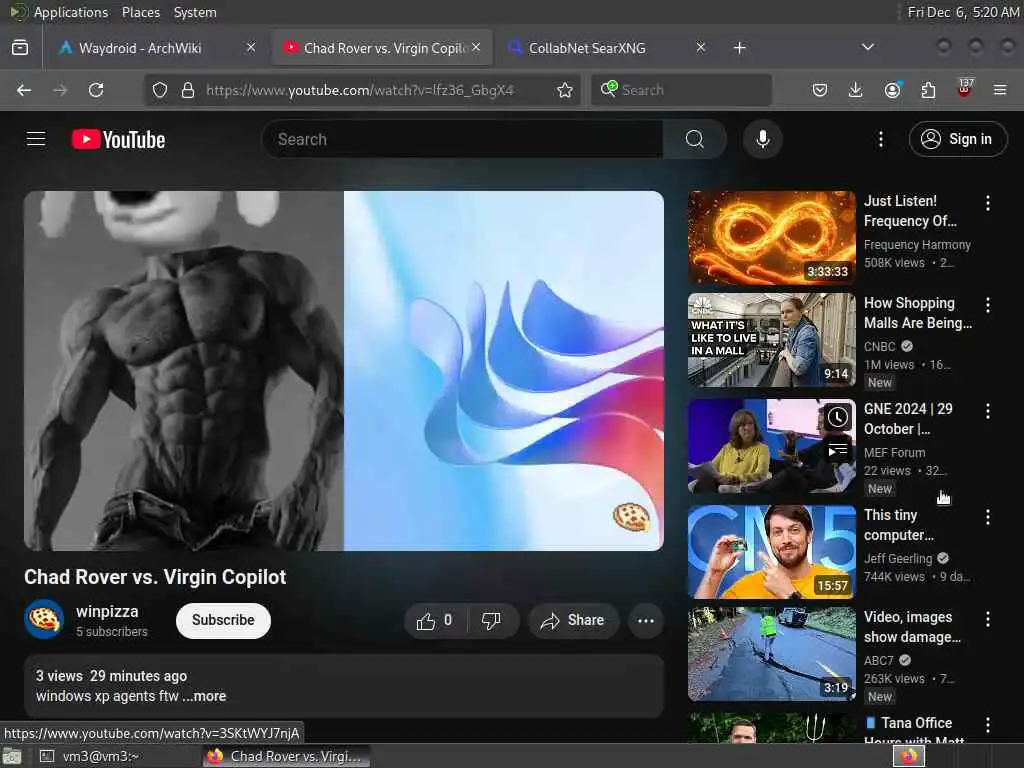Open the Frequency Harmony channel link
Image resolution: width=1024 pixels, height=768 pixels.
coord(917,245)
